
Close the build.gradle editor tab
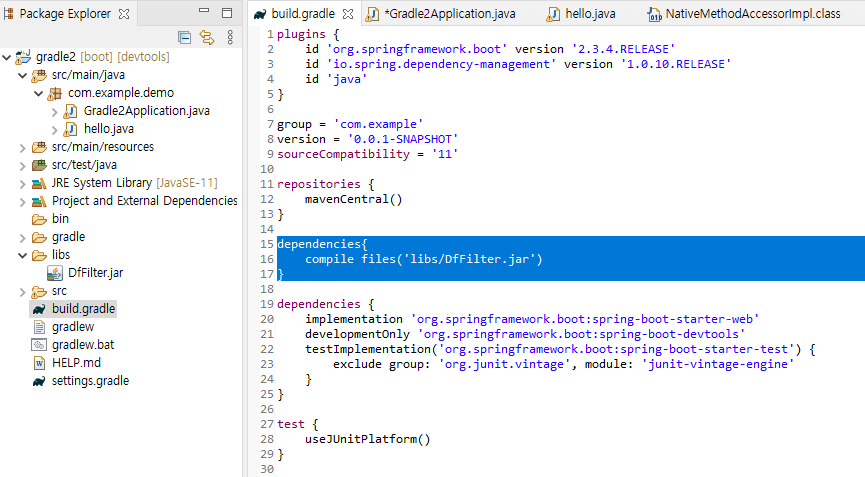click(x=348, y=14)
